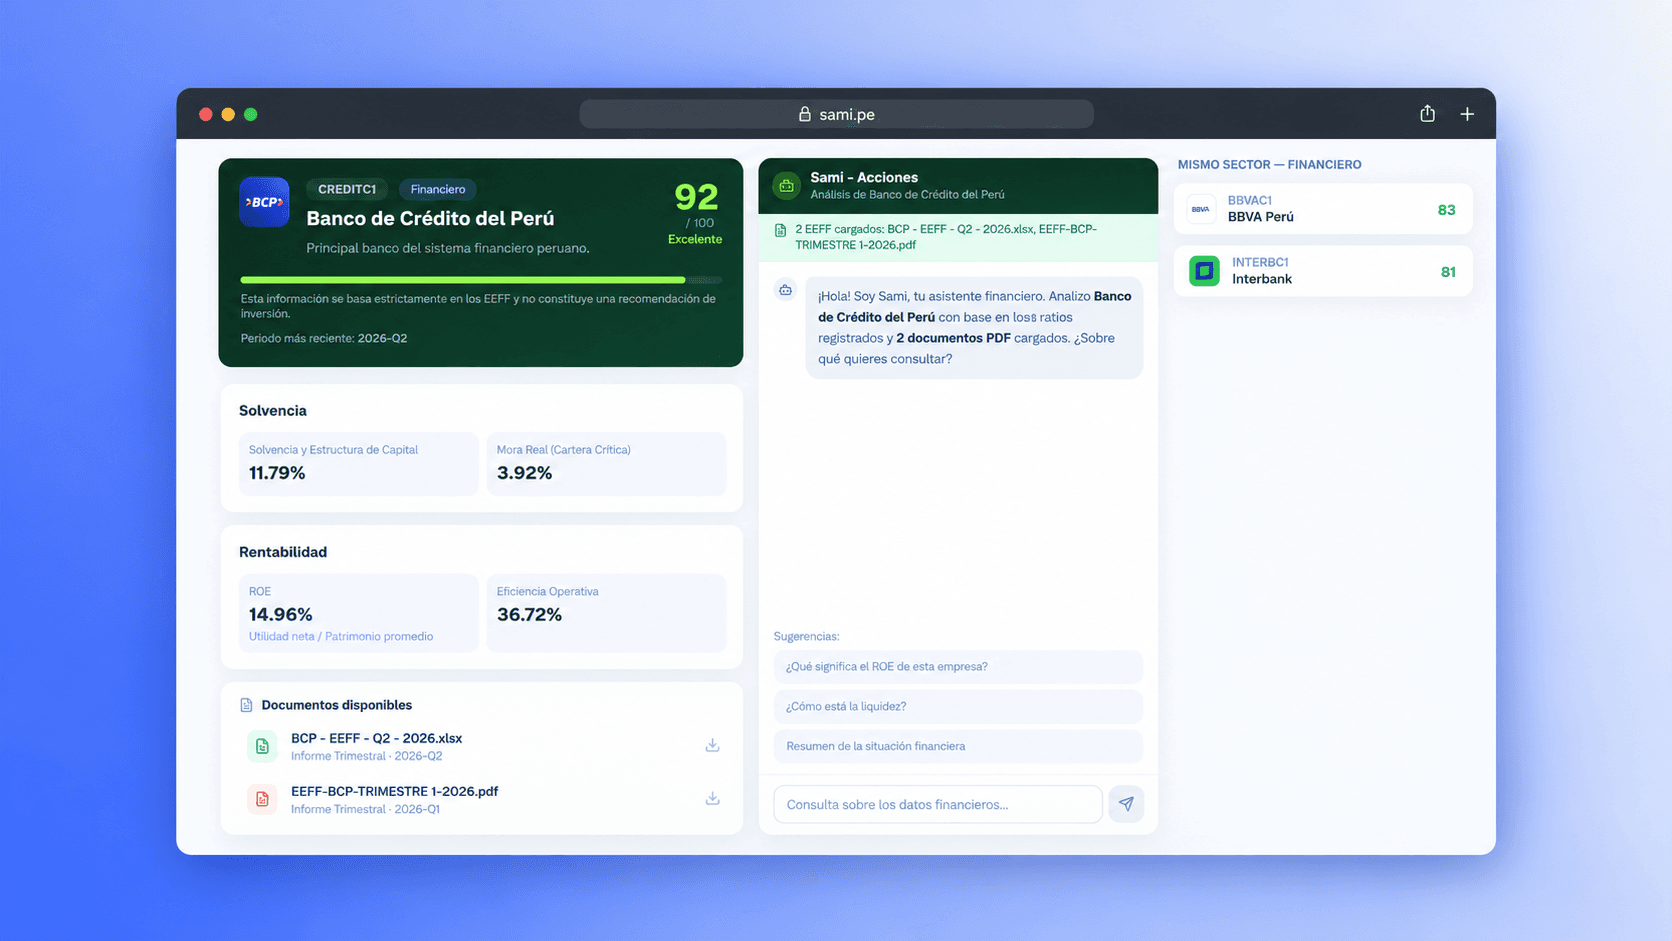Click the investment disclaimer text

478,306
